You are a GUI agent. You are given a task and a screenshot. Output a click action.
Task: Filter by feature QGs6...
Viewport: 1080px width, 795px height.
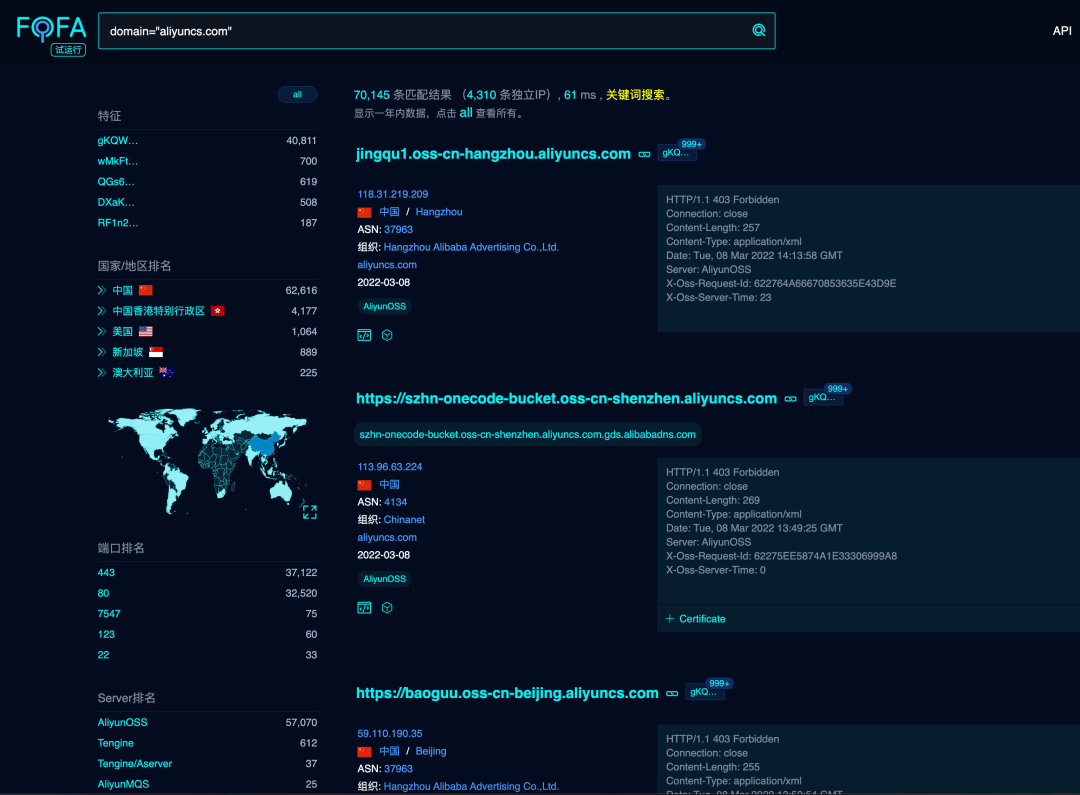(x=116, y=182)
